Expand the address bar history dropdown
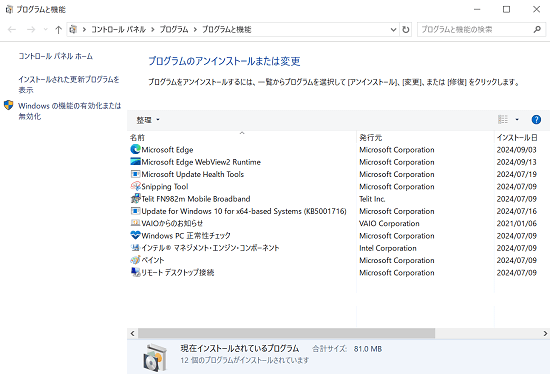Image resolution: width=550 pixels, height=374 pixels. (x=393, y=29)
